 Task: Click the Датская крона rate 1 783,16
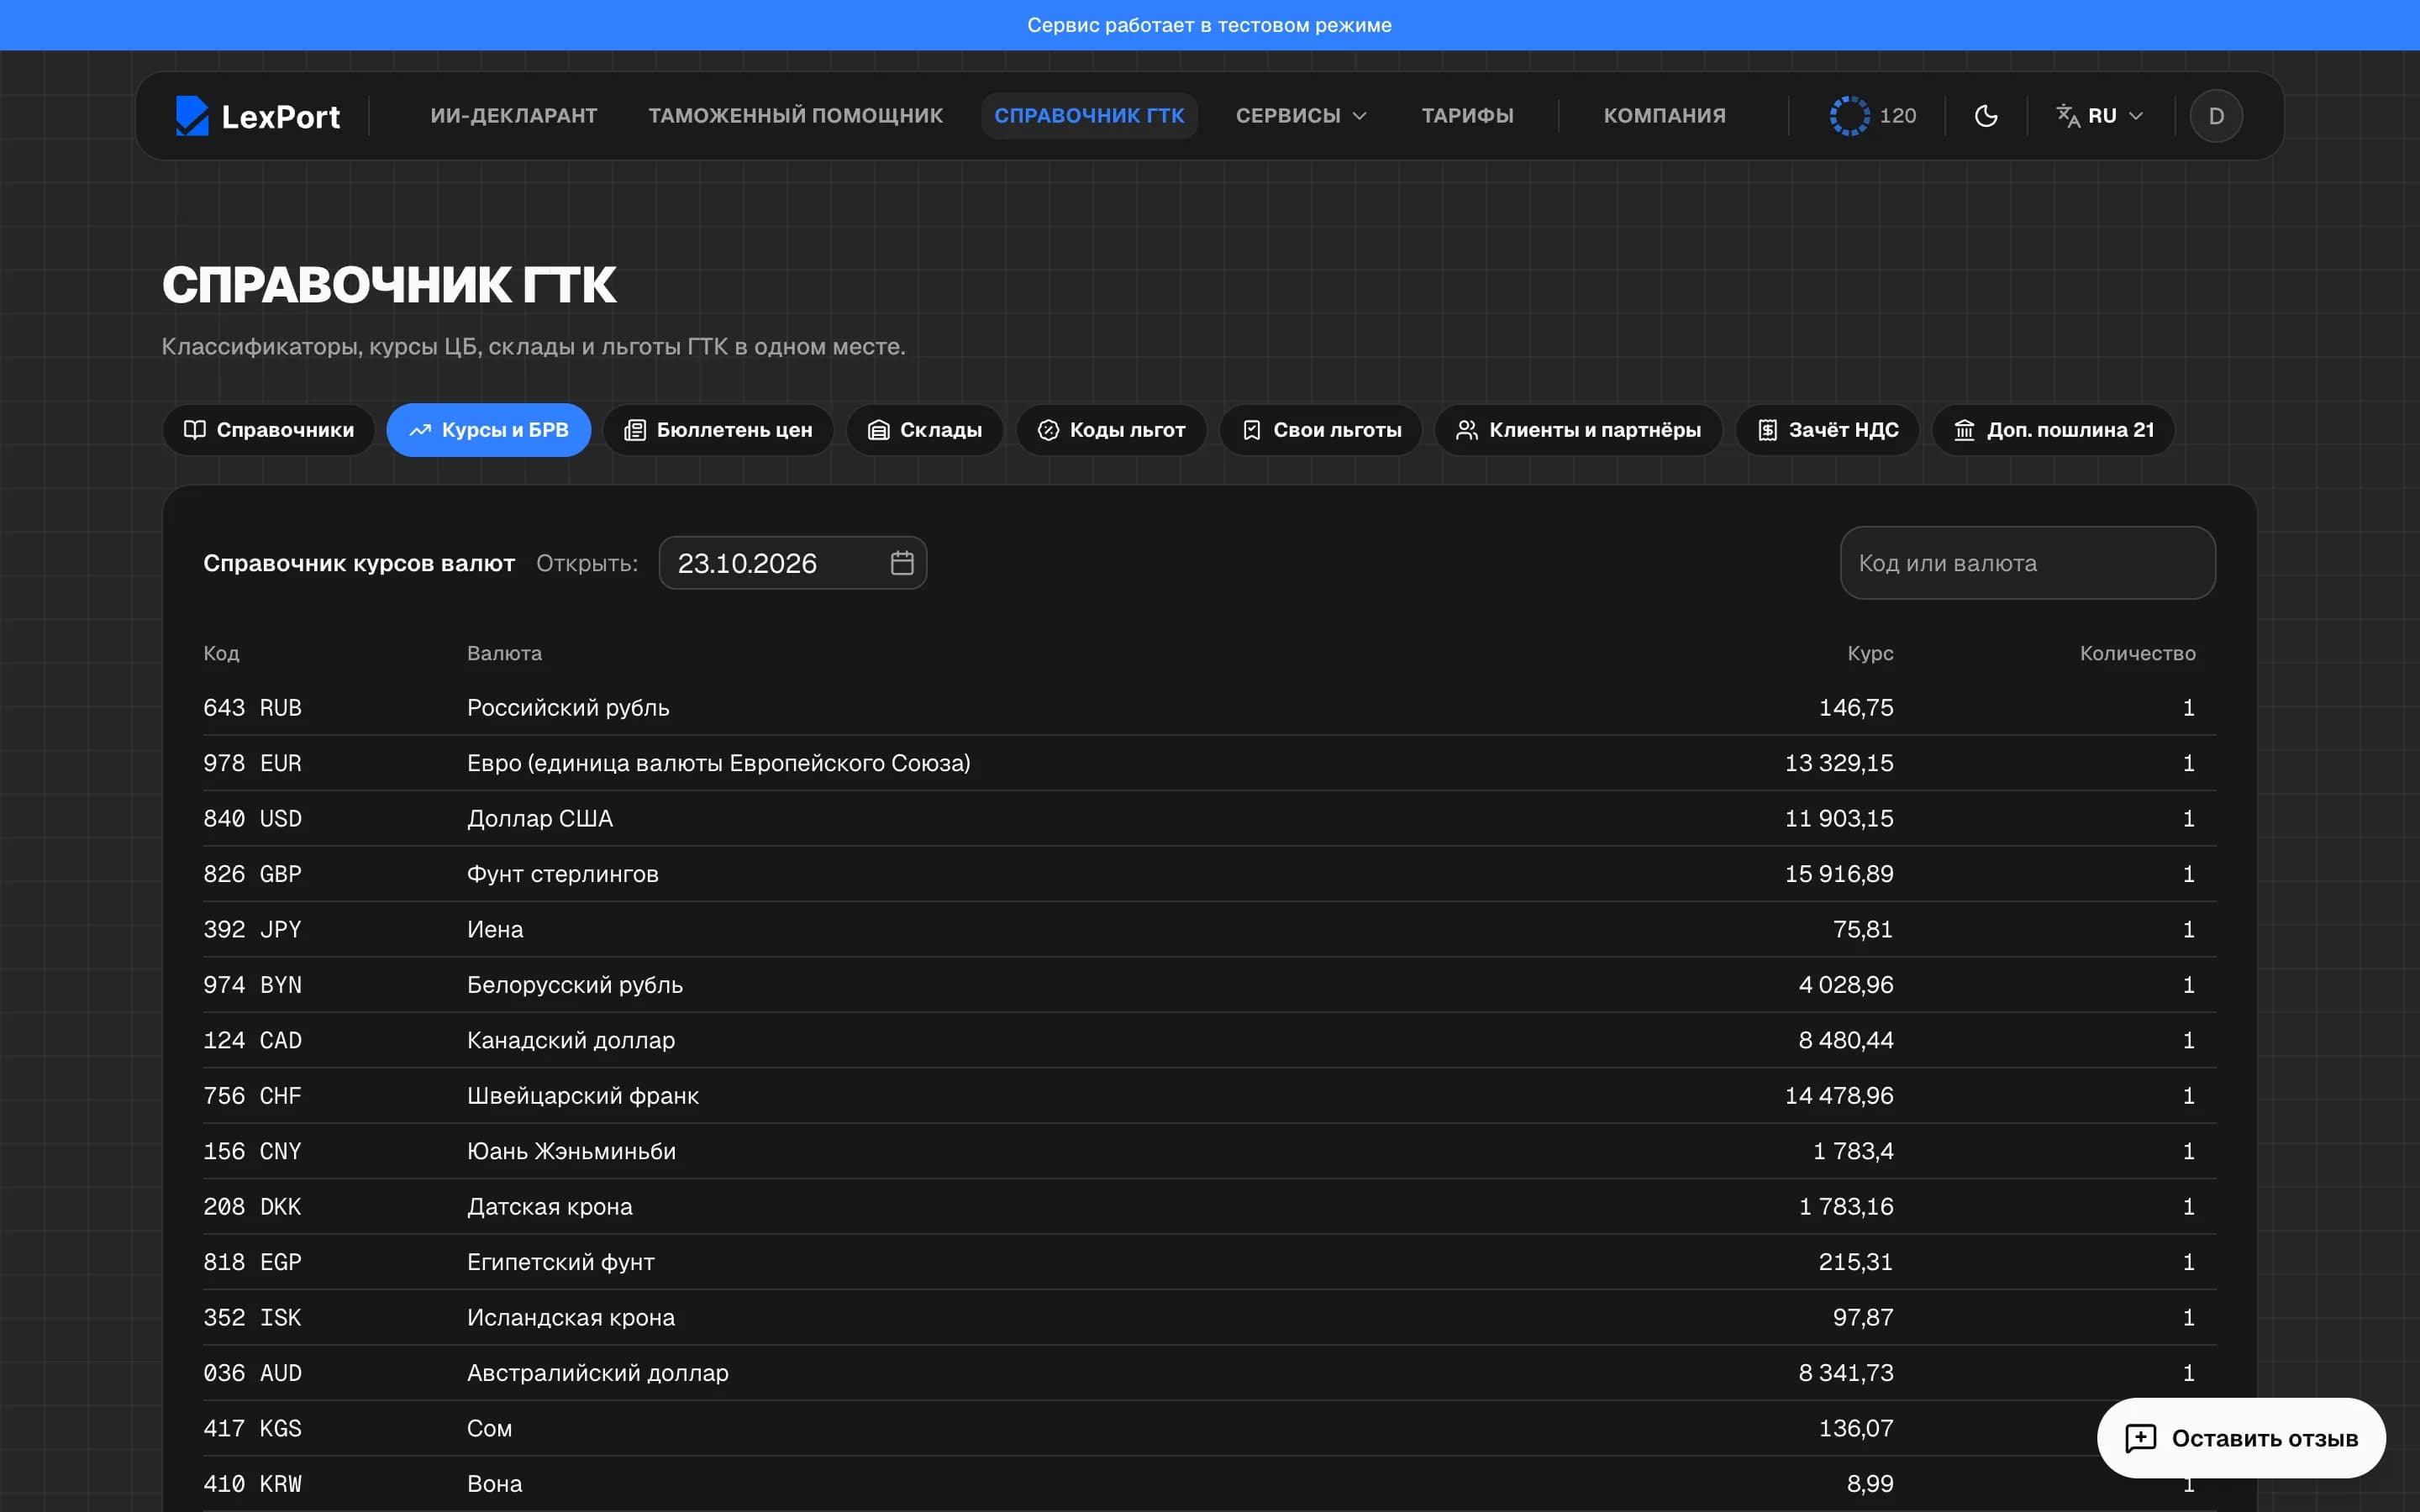(x=1846, y=1207)
